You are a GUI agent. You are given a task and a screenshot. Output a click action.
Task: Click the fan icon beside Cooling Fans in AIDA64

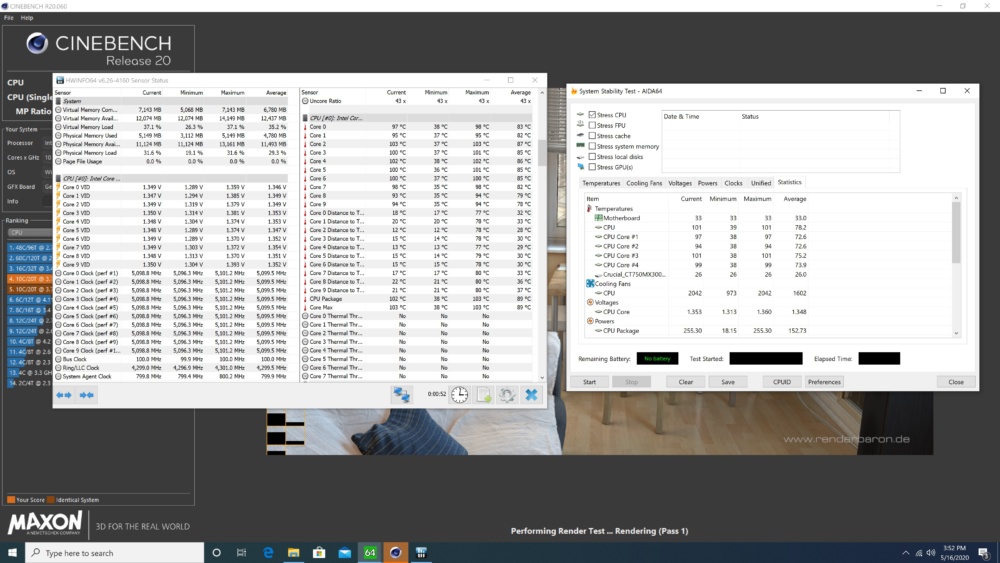(x=590, y=284)
